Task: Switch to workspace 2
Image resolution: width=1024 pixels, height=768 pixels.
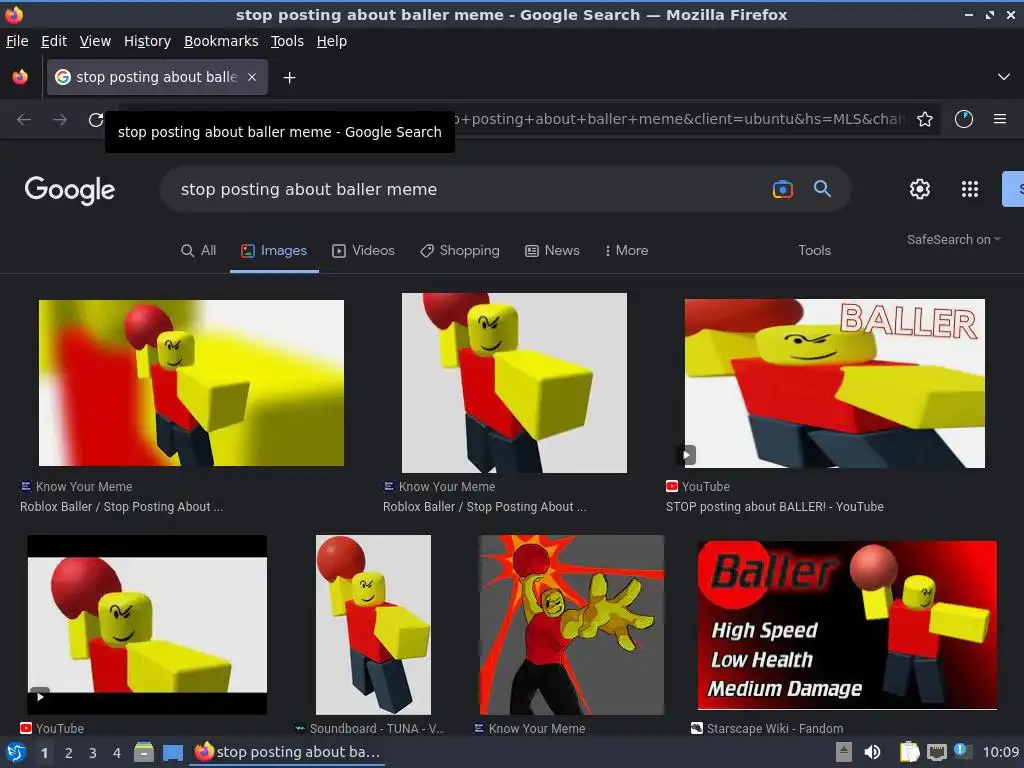Action: click(x=69, y=753)
